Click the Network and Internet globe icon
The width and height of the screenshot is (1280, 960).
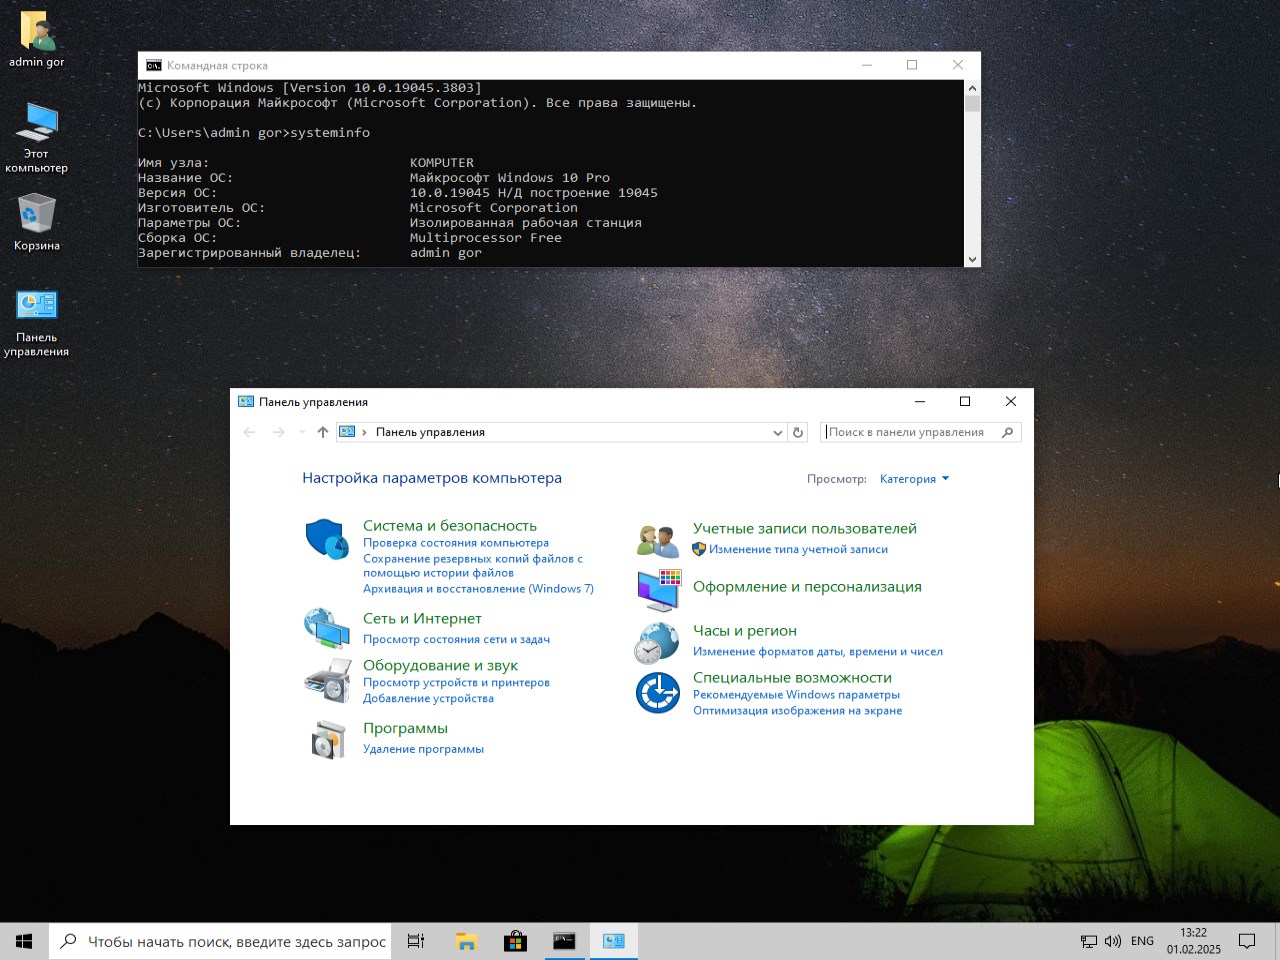pyautogui.click(x=326, y=628)
